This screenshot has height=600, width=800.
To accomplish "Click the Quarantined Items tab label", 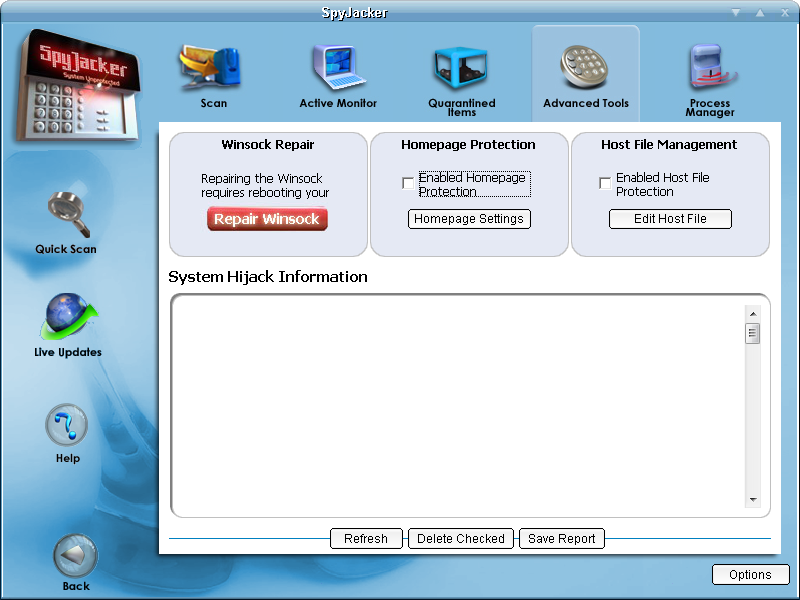I will click(x=462, y=107).
